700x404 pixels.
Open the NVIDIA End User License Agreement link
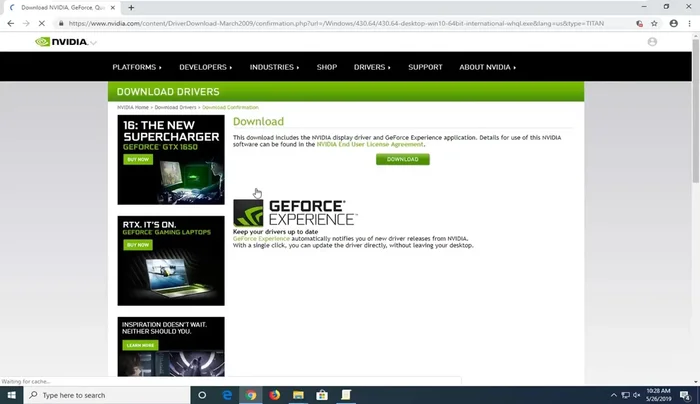[371, 144]
